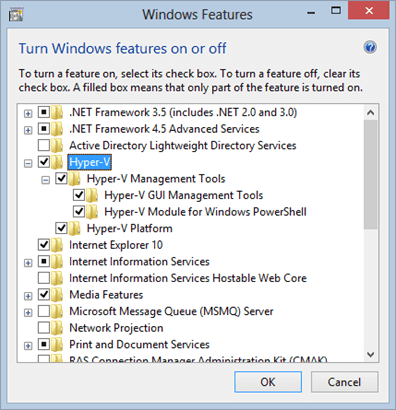This screenshot has height=410, width=396.
Task: Click folder icon beside the Hyper-V root item
Action: coord(57,162)
